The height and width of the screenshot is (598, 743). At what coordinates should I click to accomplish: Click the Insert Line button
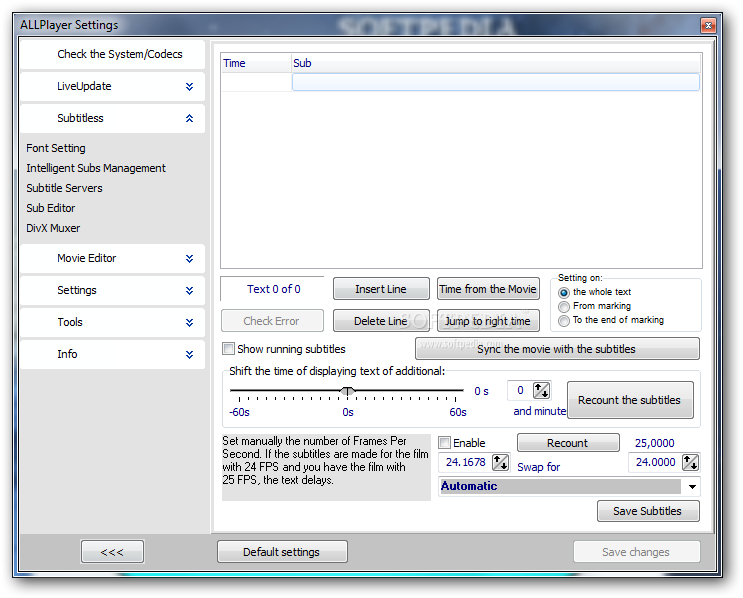coord(381,289)
